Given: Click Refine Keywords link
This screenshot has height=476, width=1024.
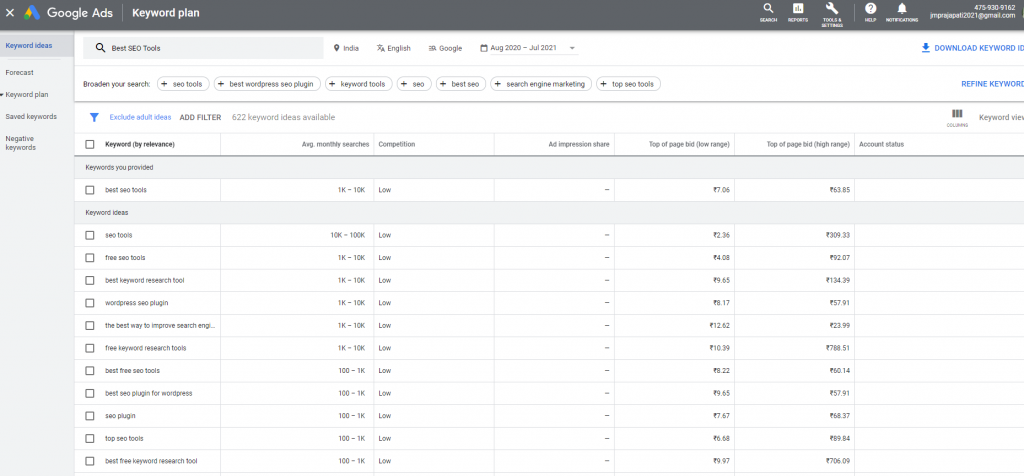Looking at the screenshot, I should 993,84.
